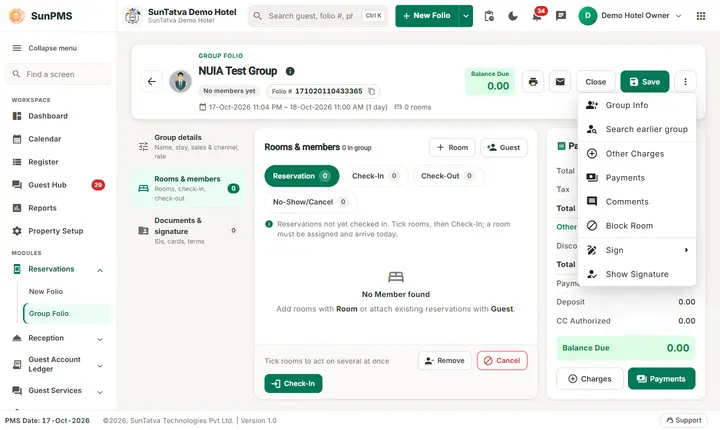Show group info tooltip icon beside group name
720x430 pixels.
pyautogui.click(x=290, y=71)
